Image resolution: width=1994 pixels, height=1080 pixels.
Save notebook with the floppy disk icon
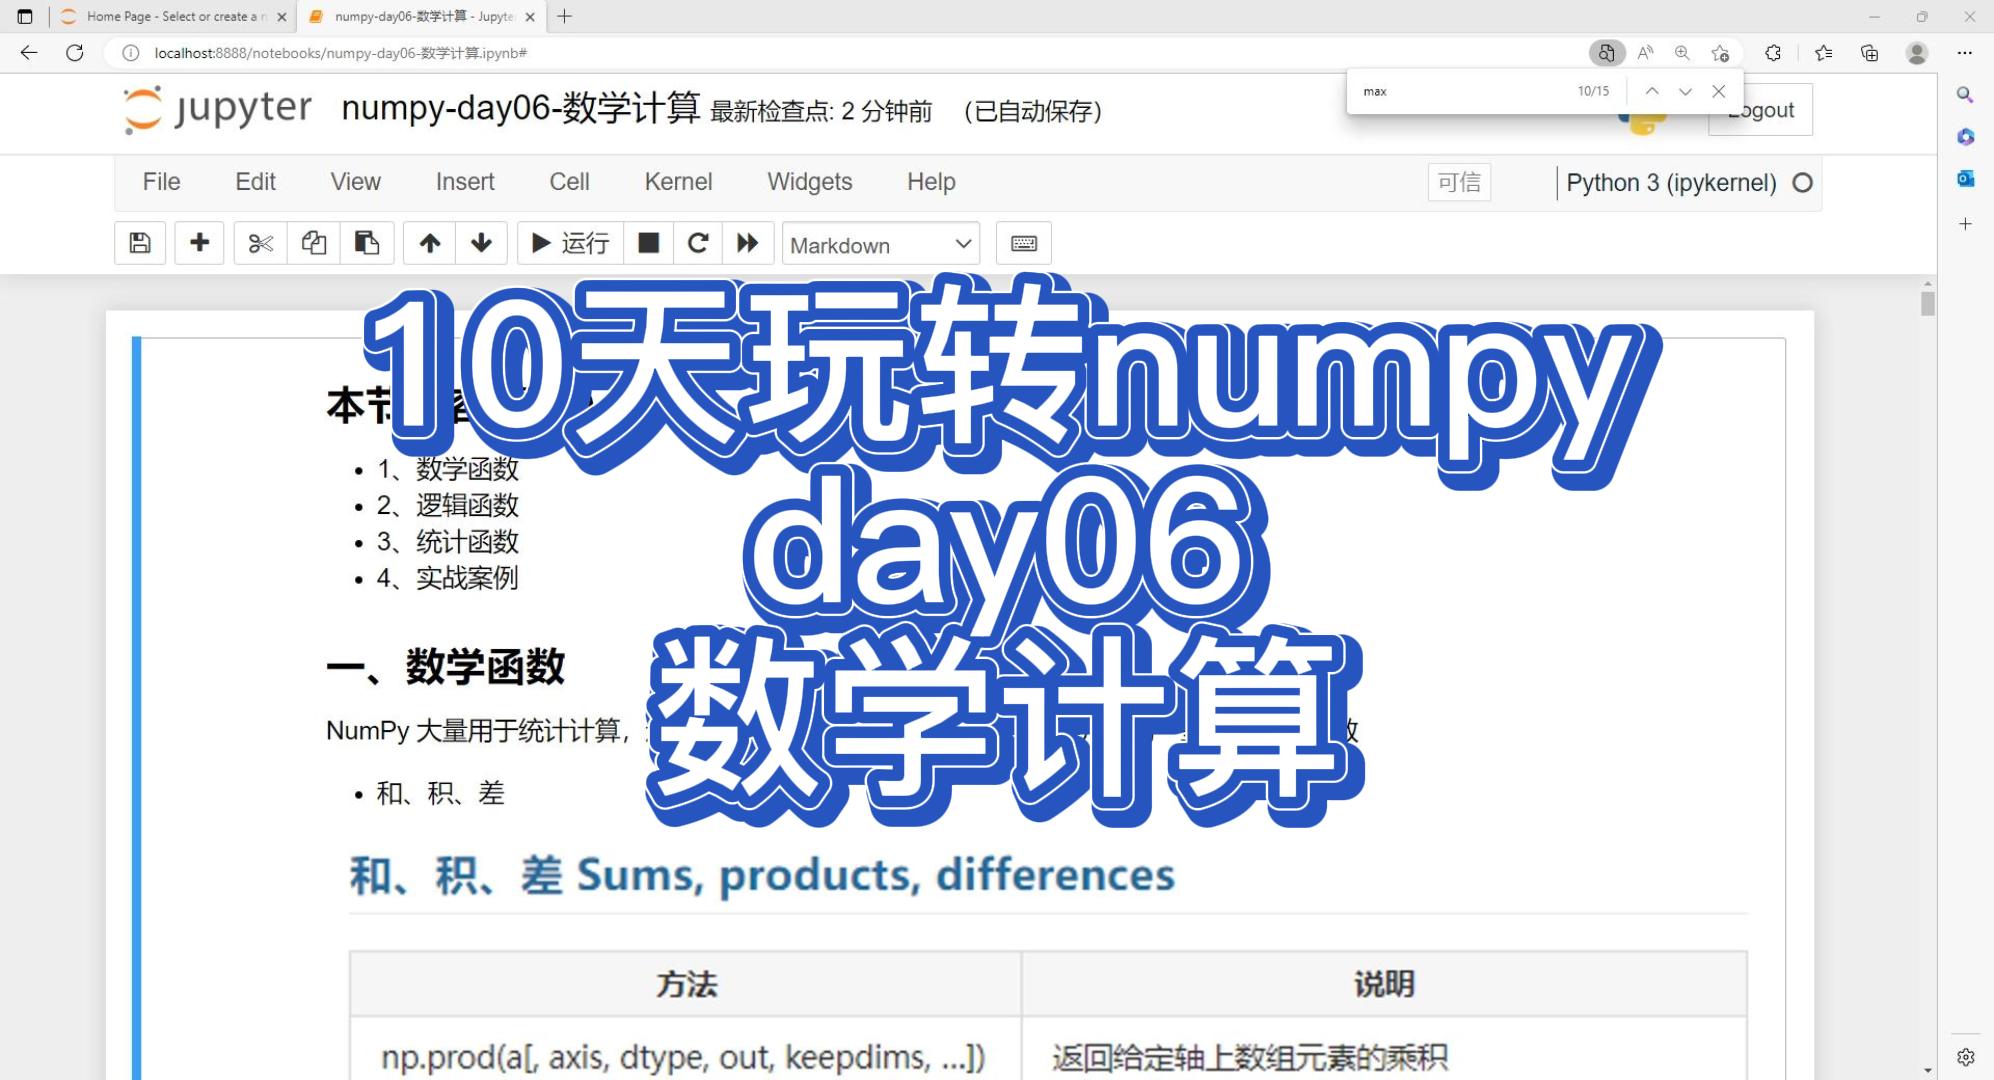(x=140, y=243)
